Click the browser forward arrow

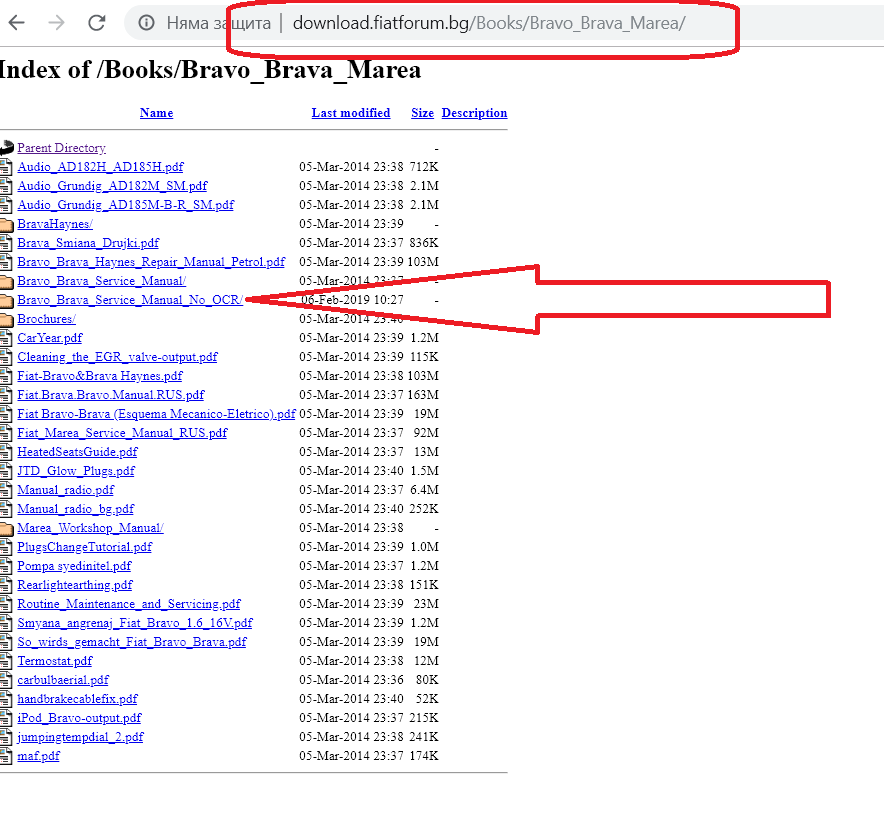(x=57, y=22)
